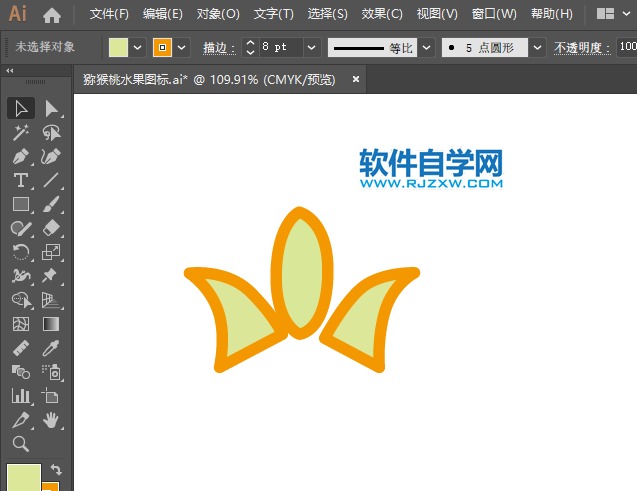Select the Selection tool black arrow
Viewport: 637px width, 491px height.
point(21,108)
